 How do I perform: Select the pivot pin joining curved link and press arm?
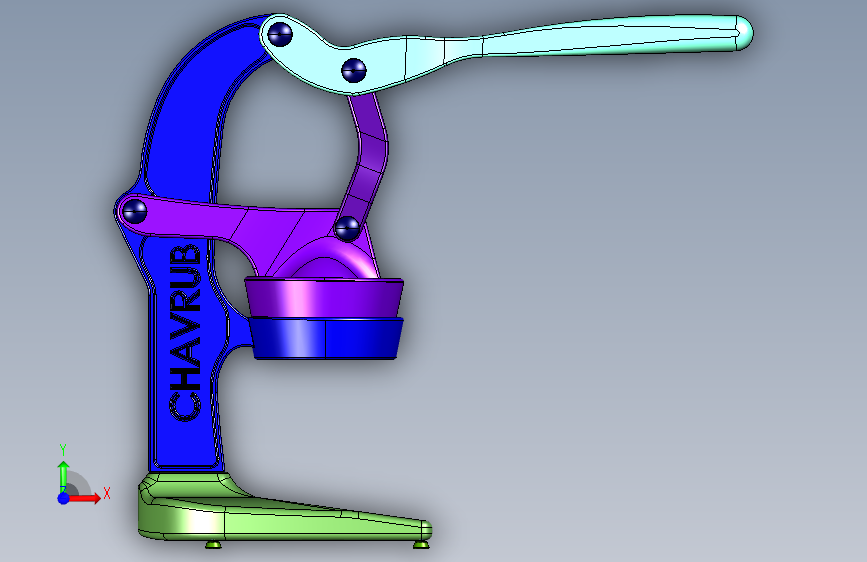pos(347,228)
